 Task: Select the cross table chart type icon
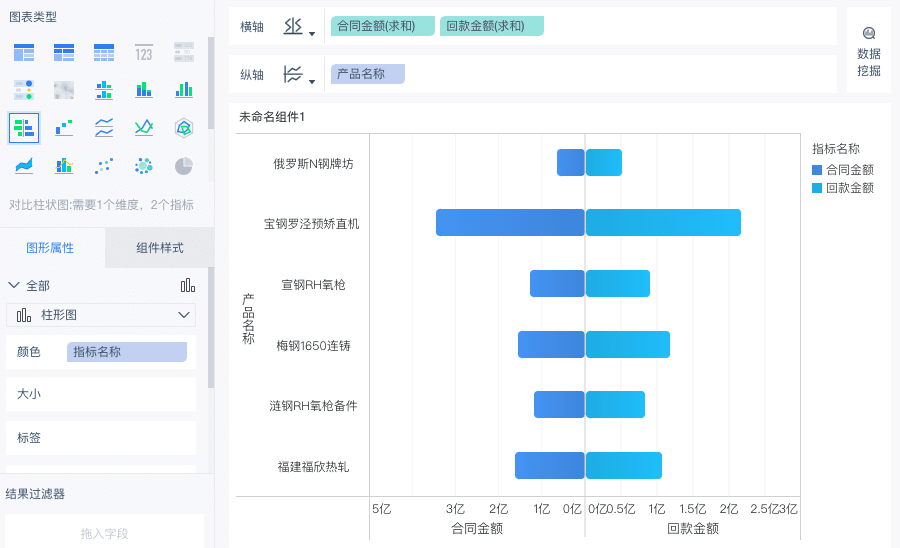click(x=64, y=53)
